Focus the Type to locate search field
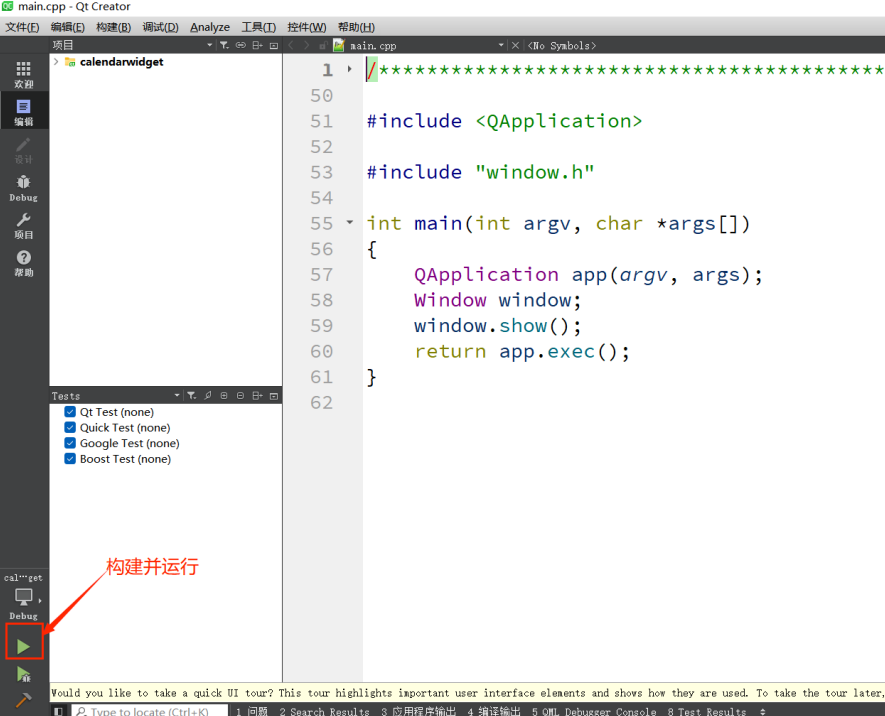The height and width of the screenshot is (716, 885). click(150, 711)
